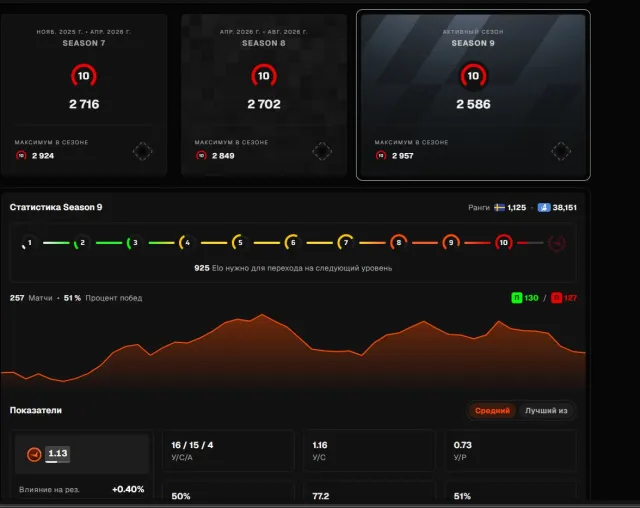Click small level icon beside 2 924
Viewport: 640px width, 508px height.
(x=21, y=155)
